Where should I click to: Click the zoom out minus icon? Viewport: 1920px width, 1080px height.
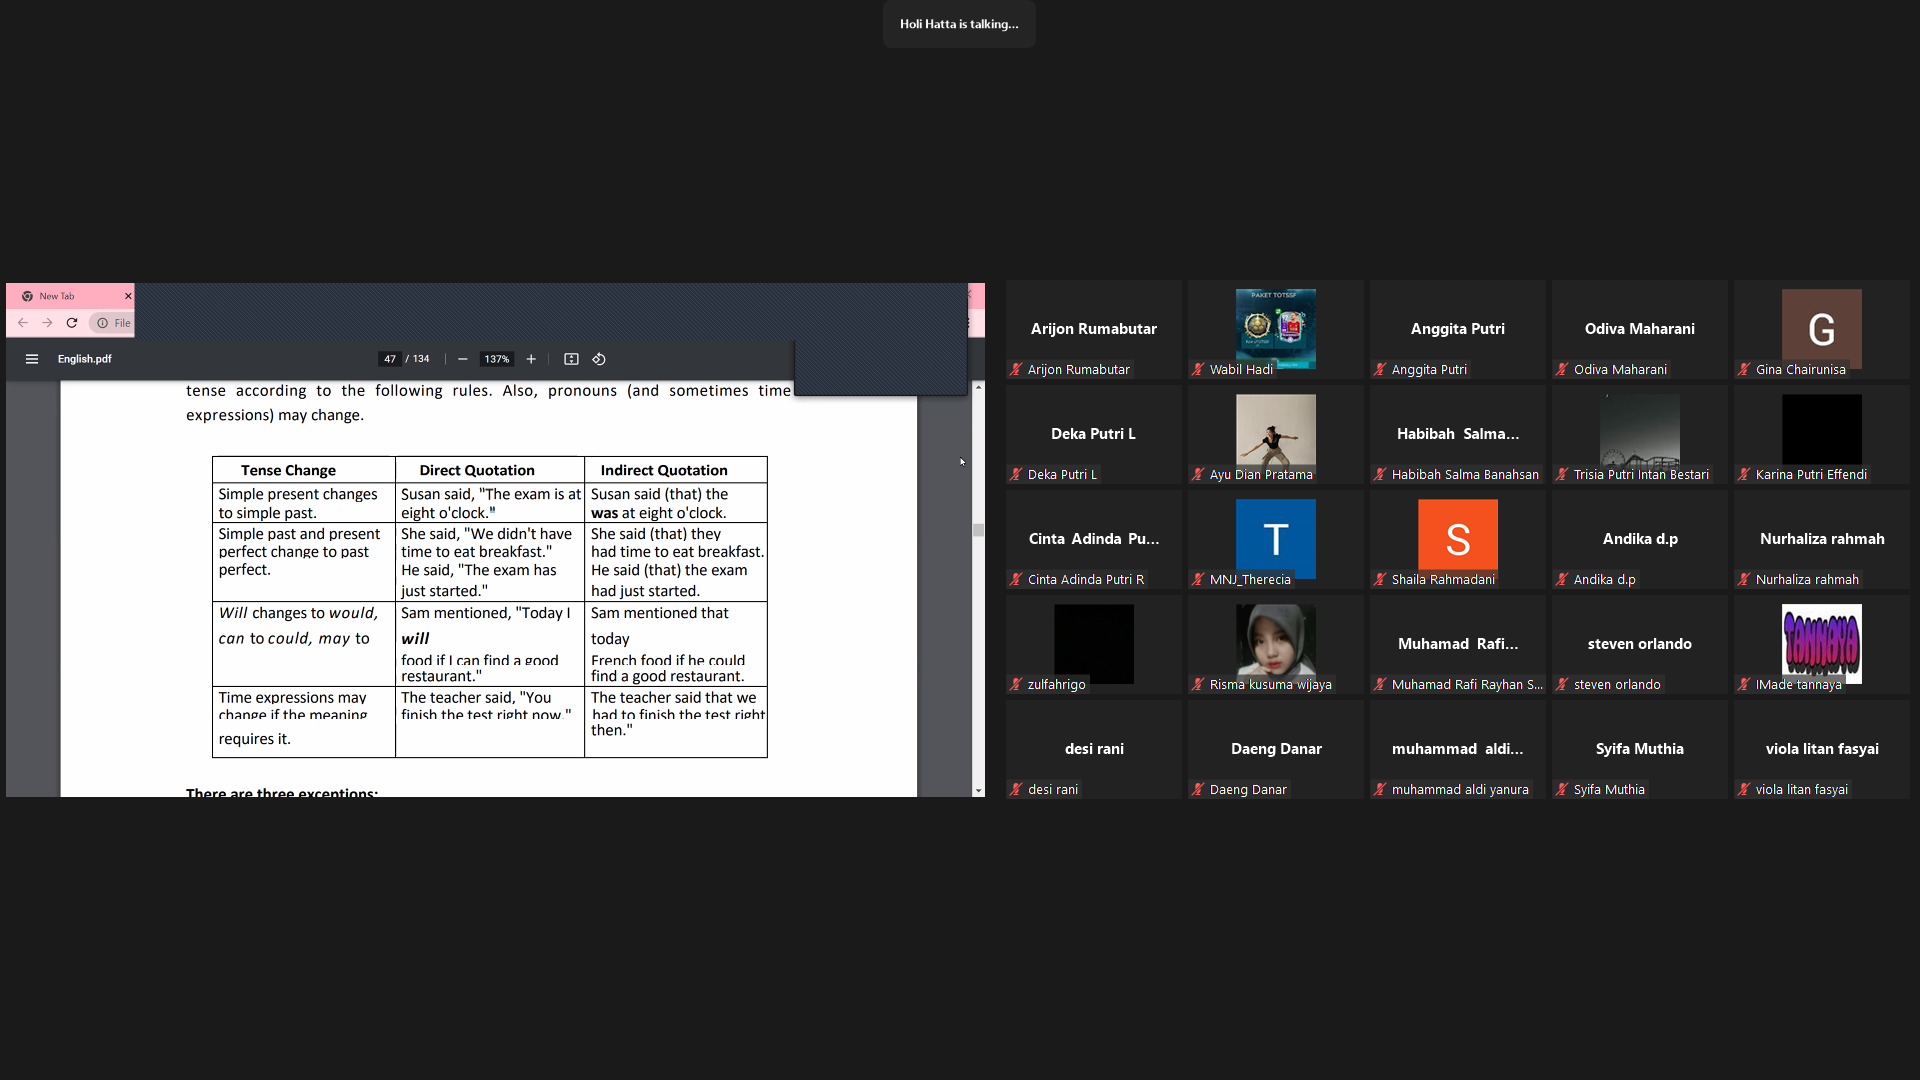463,359
